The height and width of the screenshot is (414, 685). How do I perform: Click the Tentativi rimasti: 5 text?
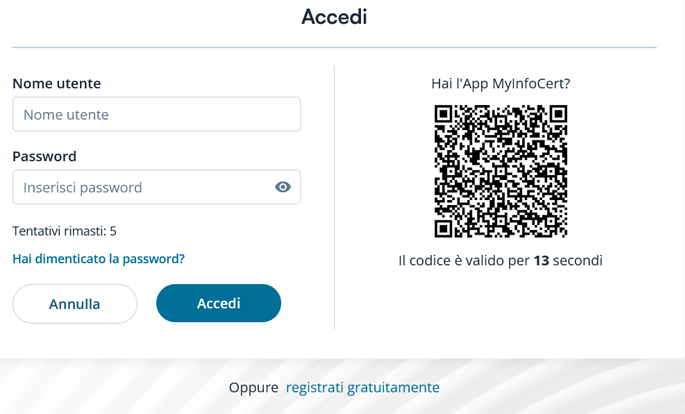pyautogui.click(x=64, y=231)
